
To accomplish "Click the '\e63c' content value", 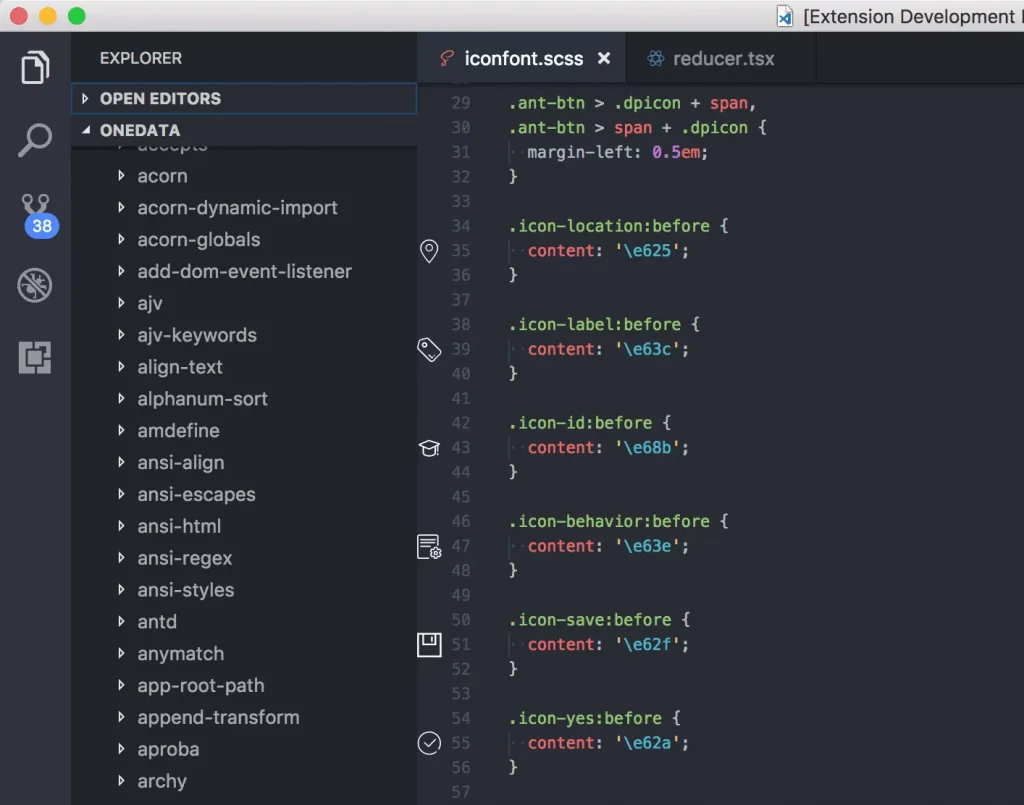I will 647,349.
